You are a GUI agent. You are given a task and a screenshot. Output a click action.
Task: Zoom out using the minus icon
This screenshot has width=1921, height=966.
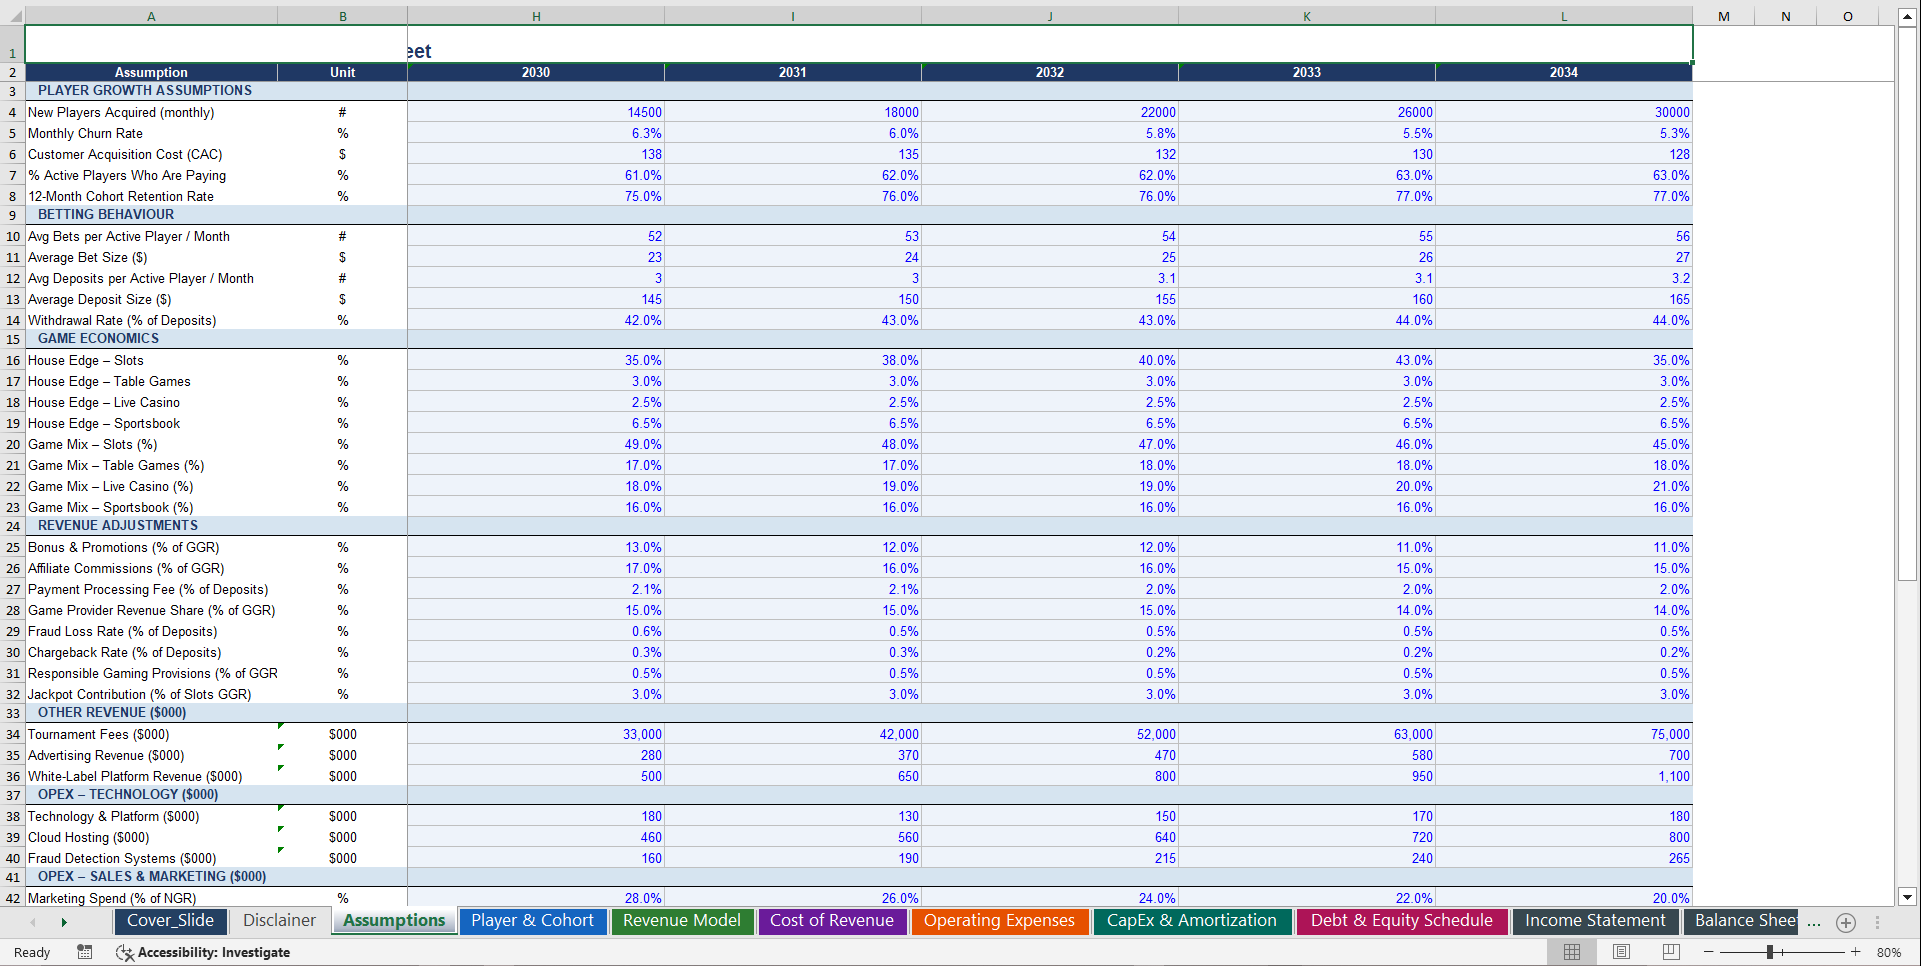pyautogui.click(x=1708, y=951)
